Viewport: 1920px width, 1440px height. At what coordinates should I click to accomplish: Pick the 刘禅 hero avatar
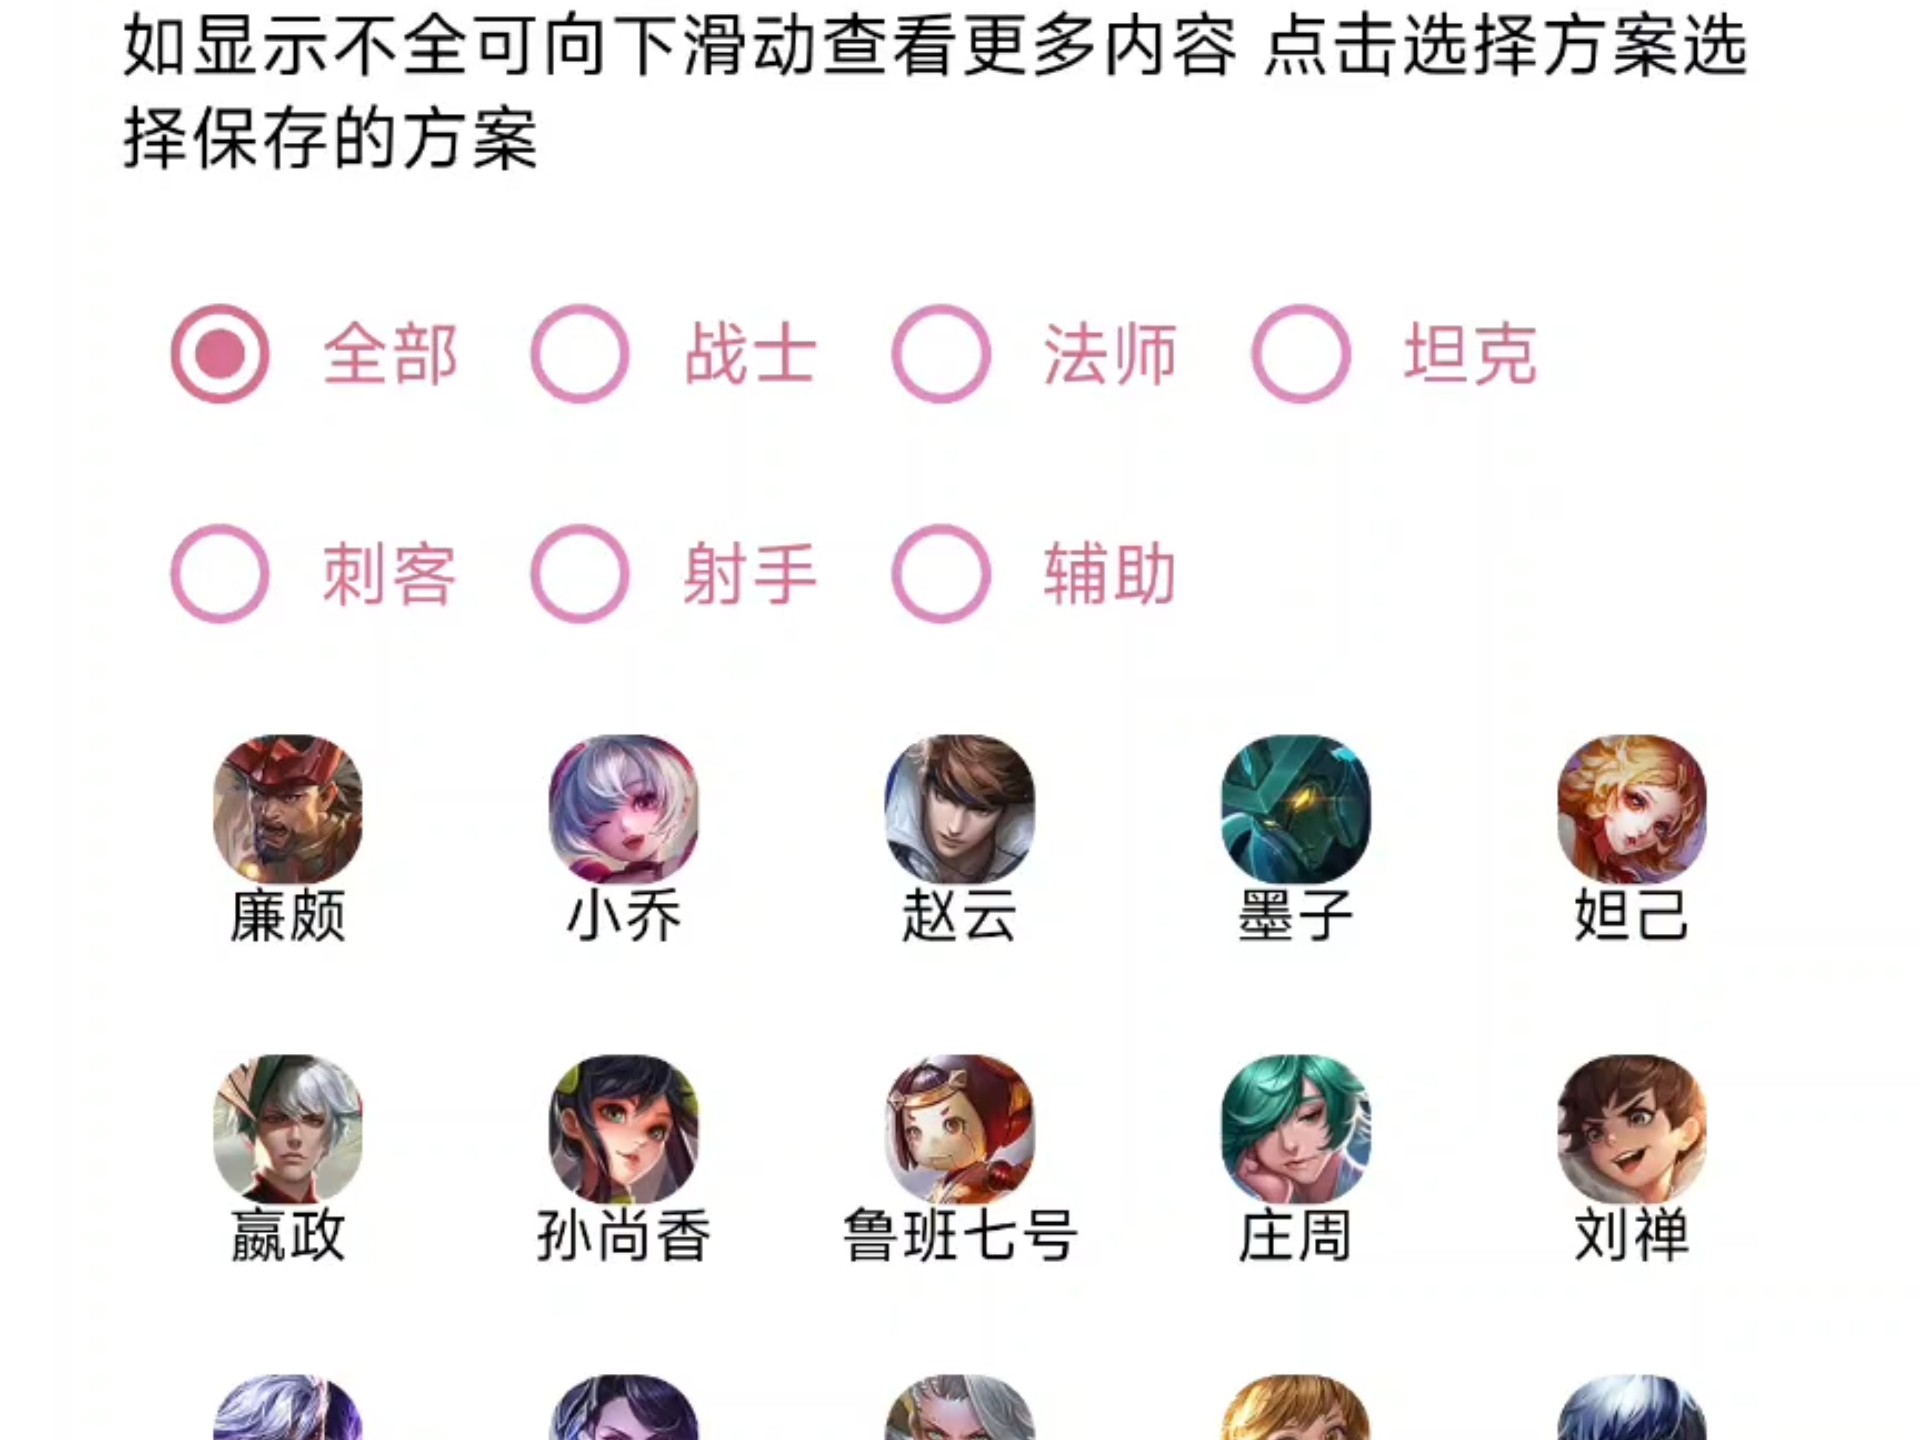(x=1632, y=1129)
